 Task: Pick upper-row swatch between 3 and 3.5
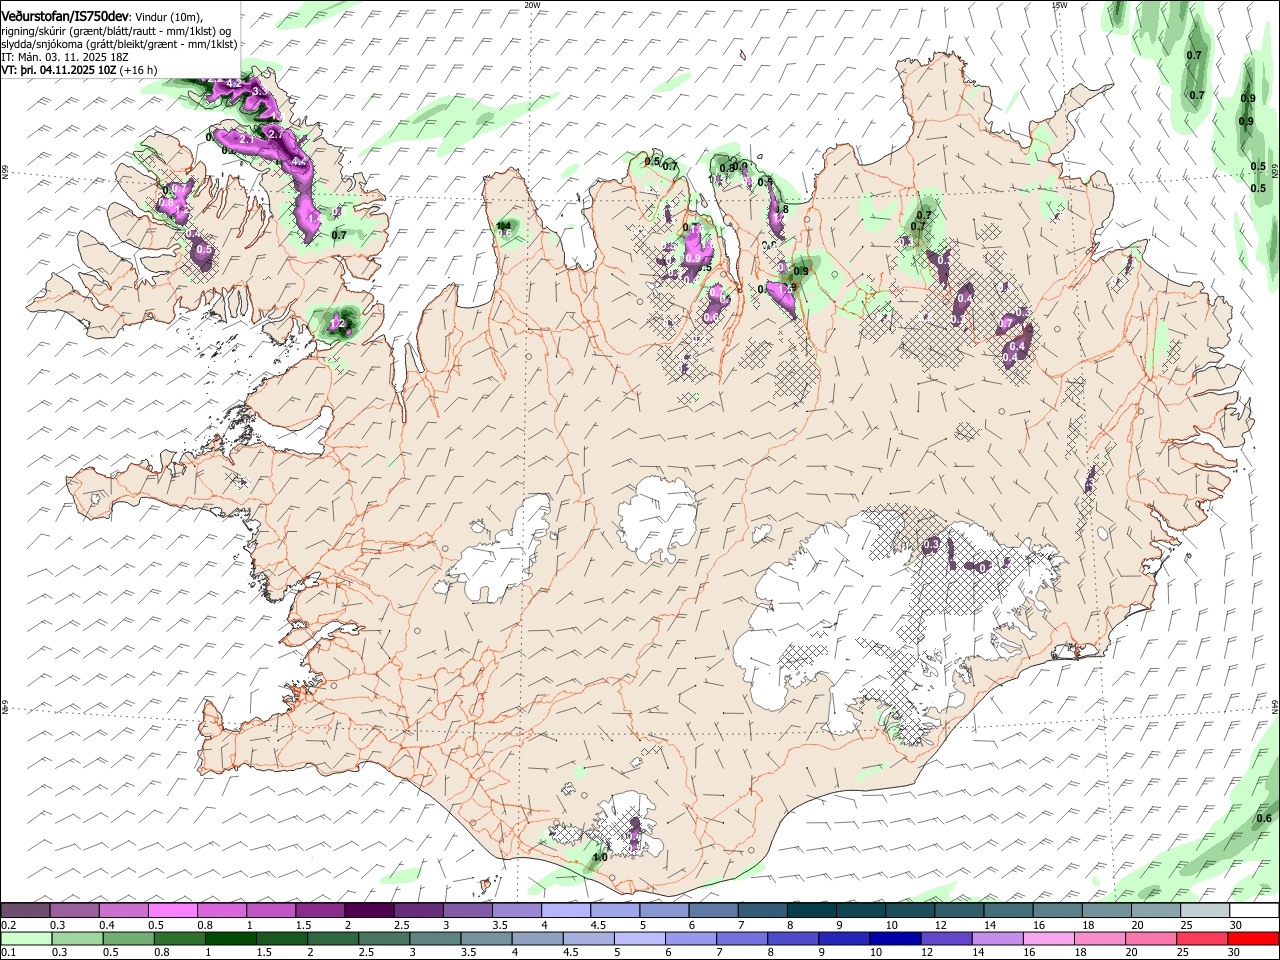click(x=466, y=911)
